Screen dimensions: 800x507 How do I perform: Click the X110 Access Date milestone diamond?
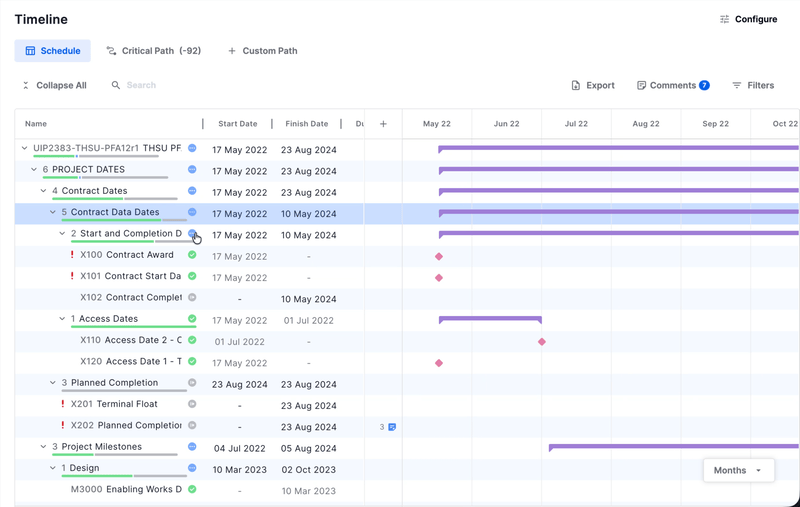(x=542, y=342)
